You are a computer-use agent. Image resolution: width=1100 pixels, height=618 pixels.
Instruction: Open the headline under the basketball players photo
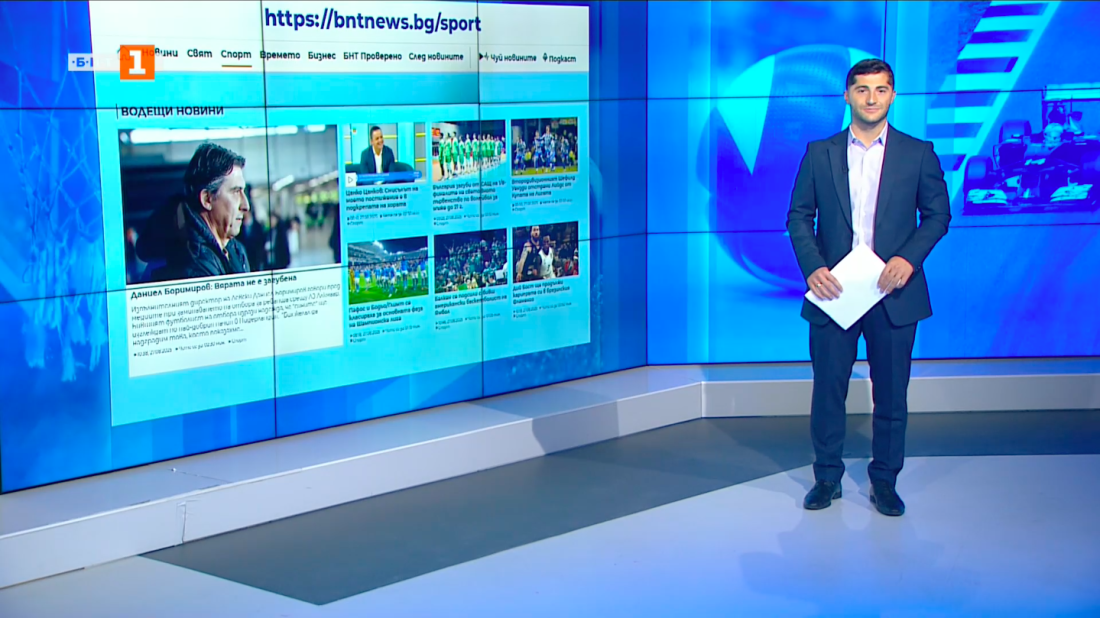click(544, 293)
